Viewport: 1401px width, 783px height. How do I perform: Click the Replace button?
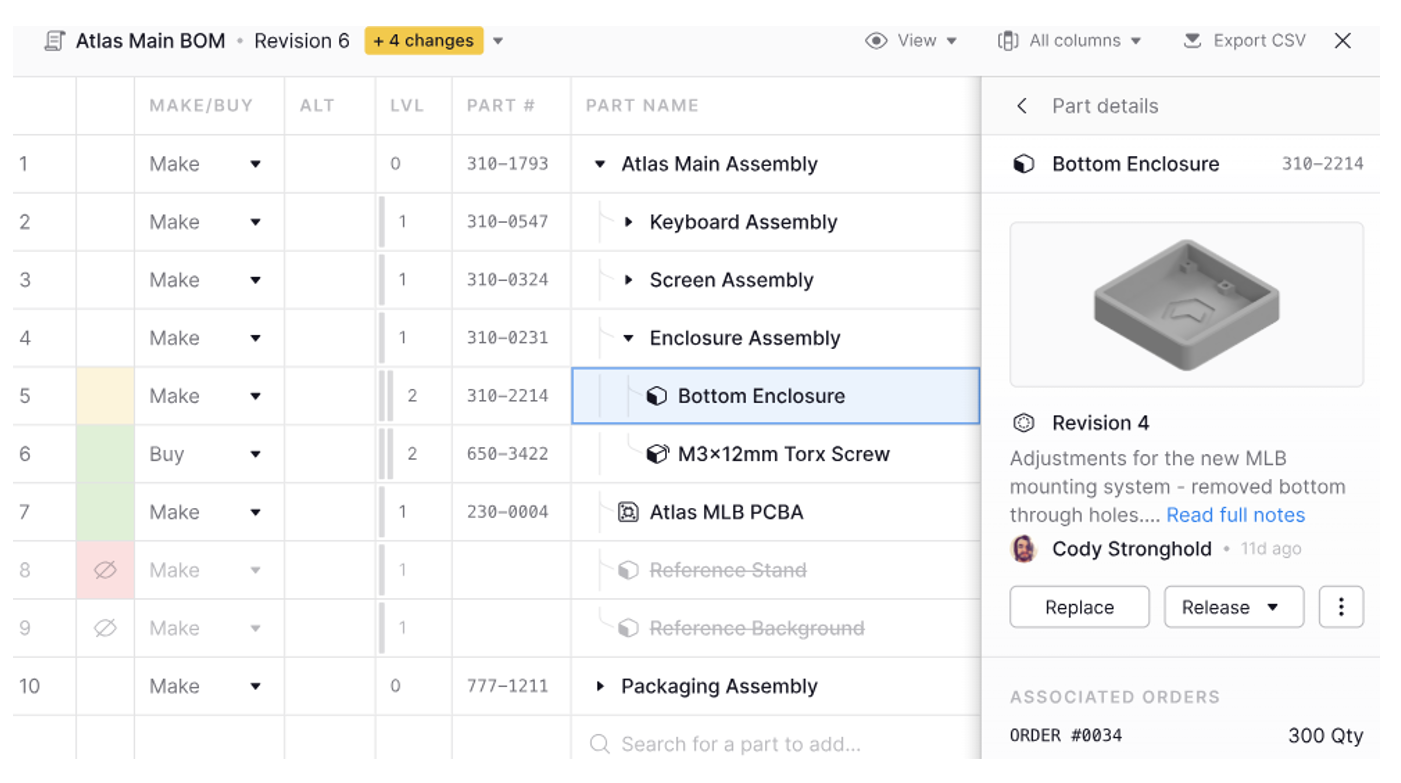(1079, 607)
